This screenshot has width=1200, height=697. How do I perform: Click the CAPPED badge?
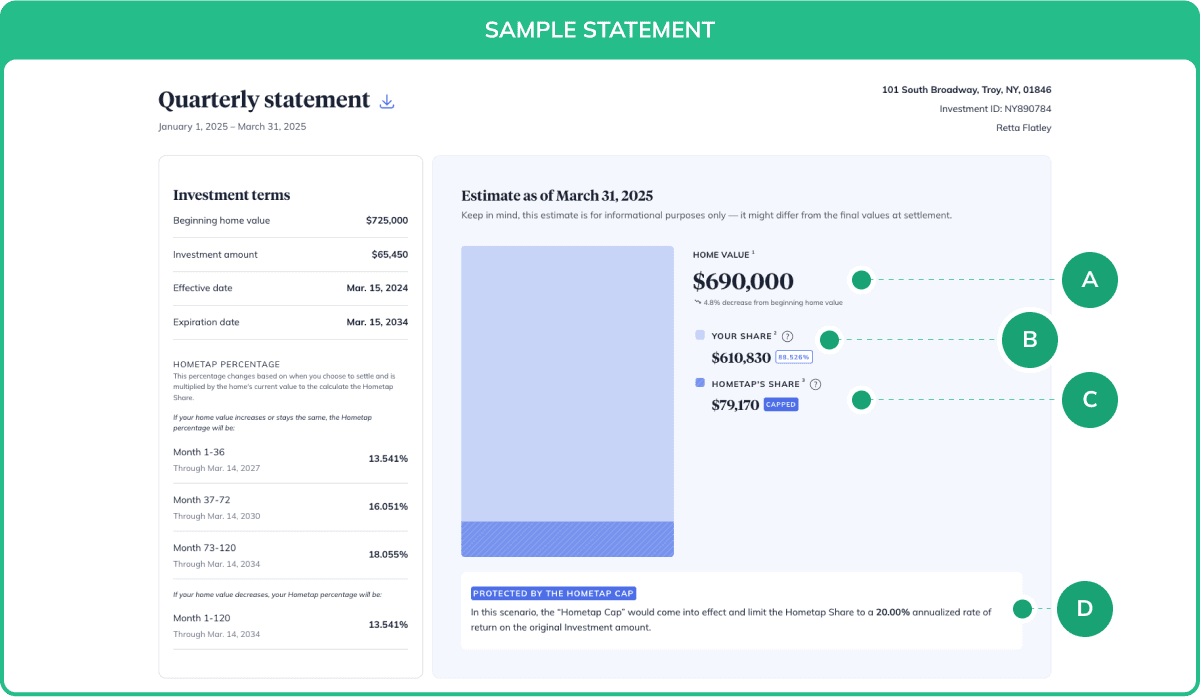[x=781, y=405]
